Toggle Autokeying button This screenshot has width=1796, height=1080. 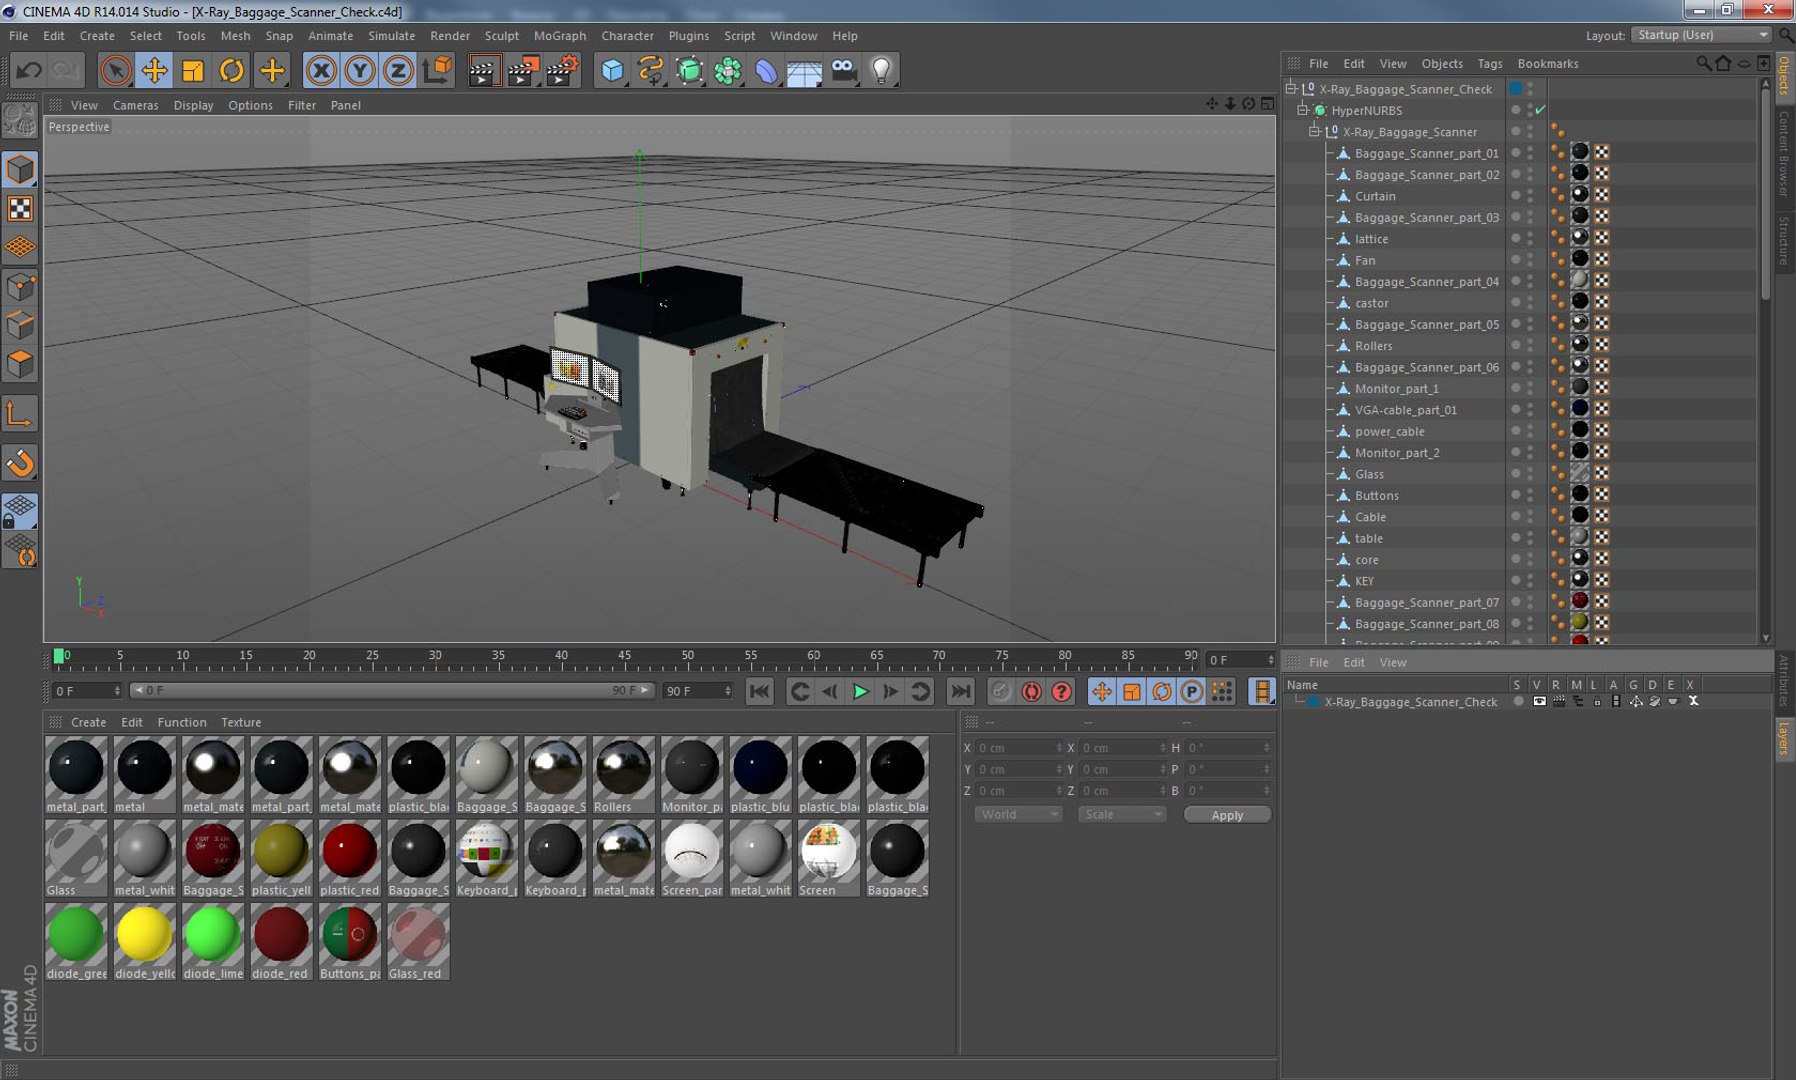pos(1031,691)
